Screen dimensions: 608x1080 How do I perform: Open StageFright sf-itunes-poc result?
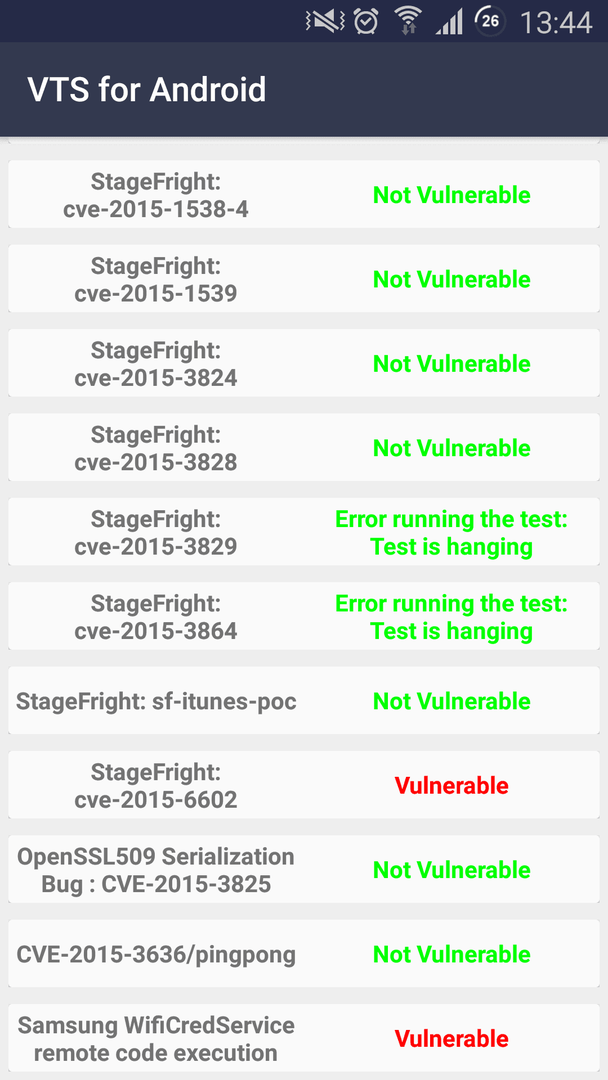click(x=304, y=700)
